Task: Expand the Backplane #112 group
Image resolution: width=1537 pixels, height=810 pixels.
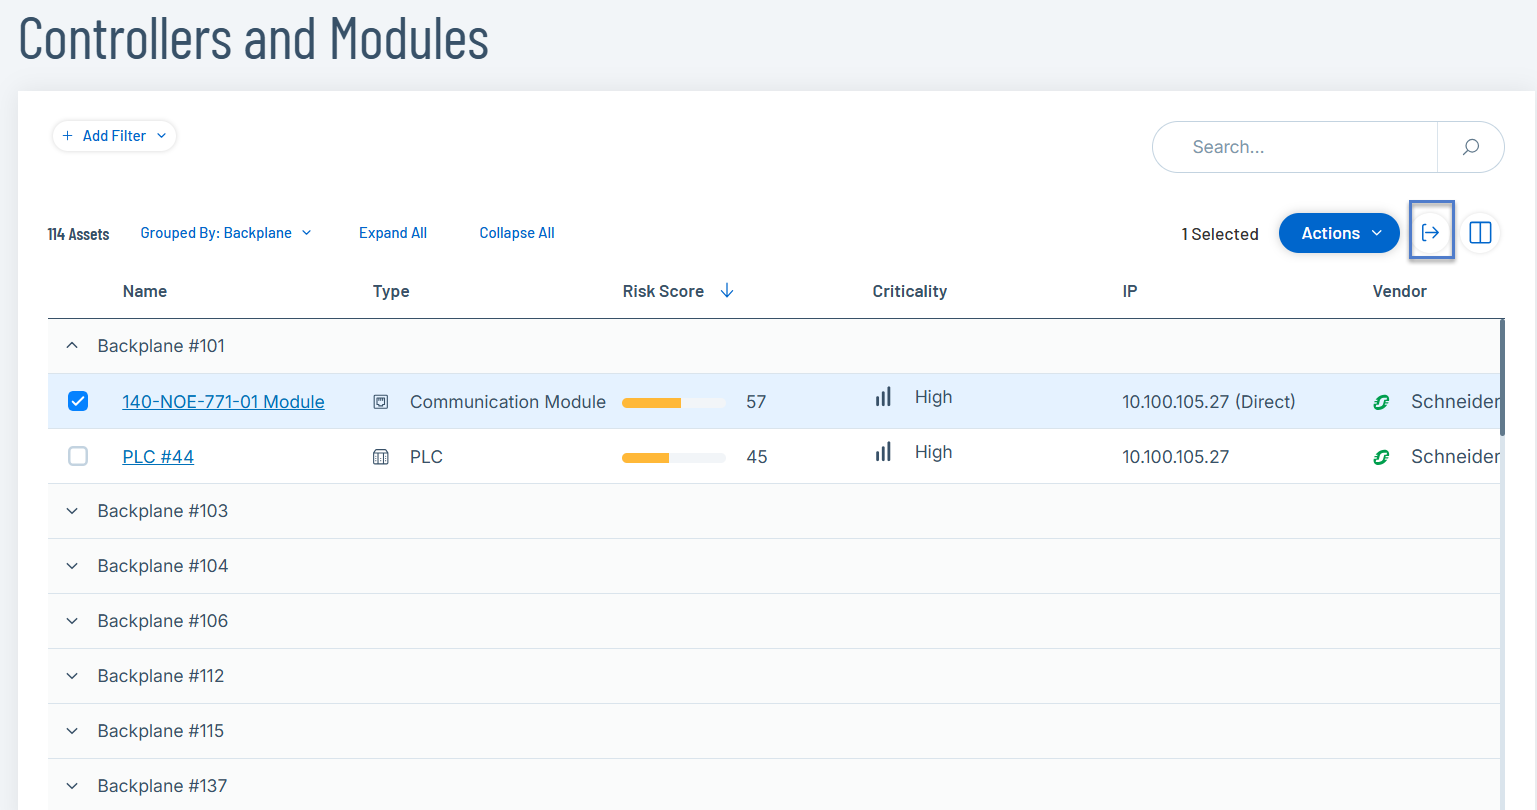Action: tap(72, 676)
